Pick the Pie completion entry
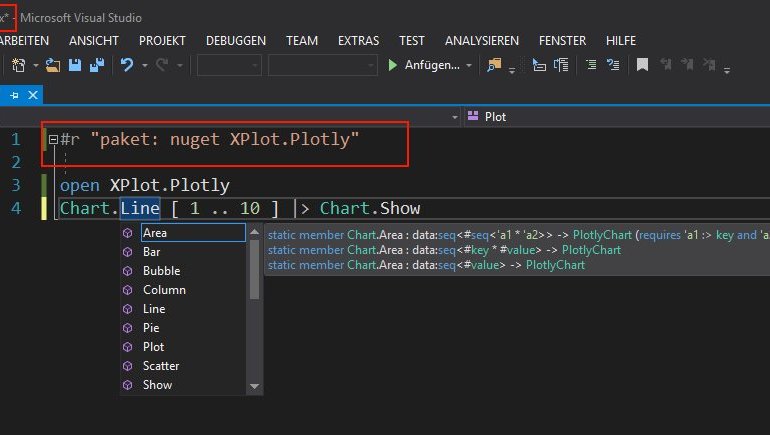 (x=151, y=328)
